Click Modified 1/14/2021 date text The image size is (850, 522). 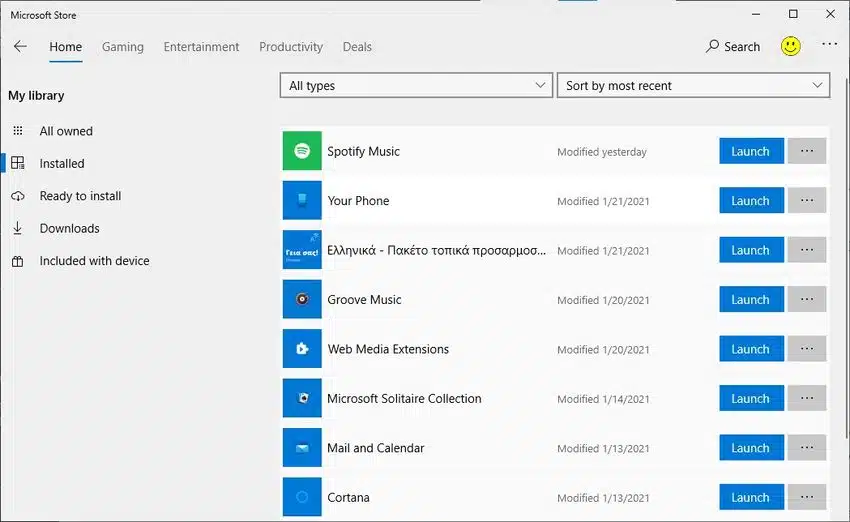(603, 399)
